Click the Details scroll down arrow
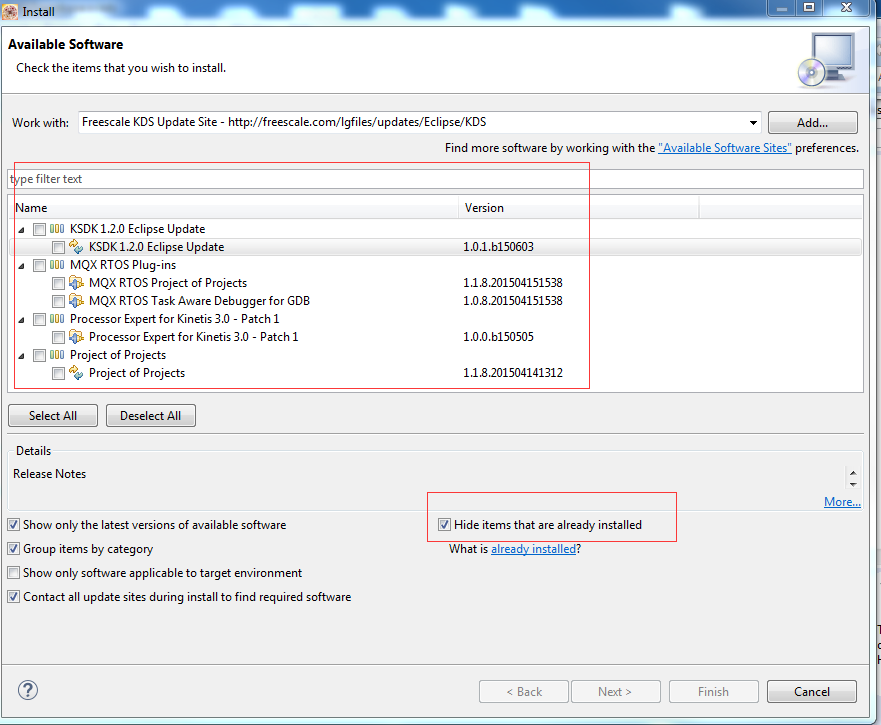 pyautogui.click(x=853, y=484)
